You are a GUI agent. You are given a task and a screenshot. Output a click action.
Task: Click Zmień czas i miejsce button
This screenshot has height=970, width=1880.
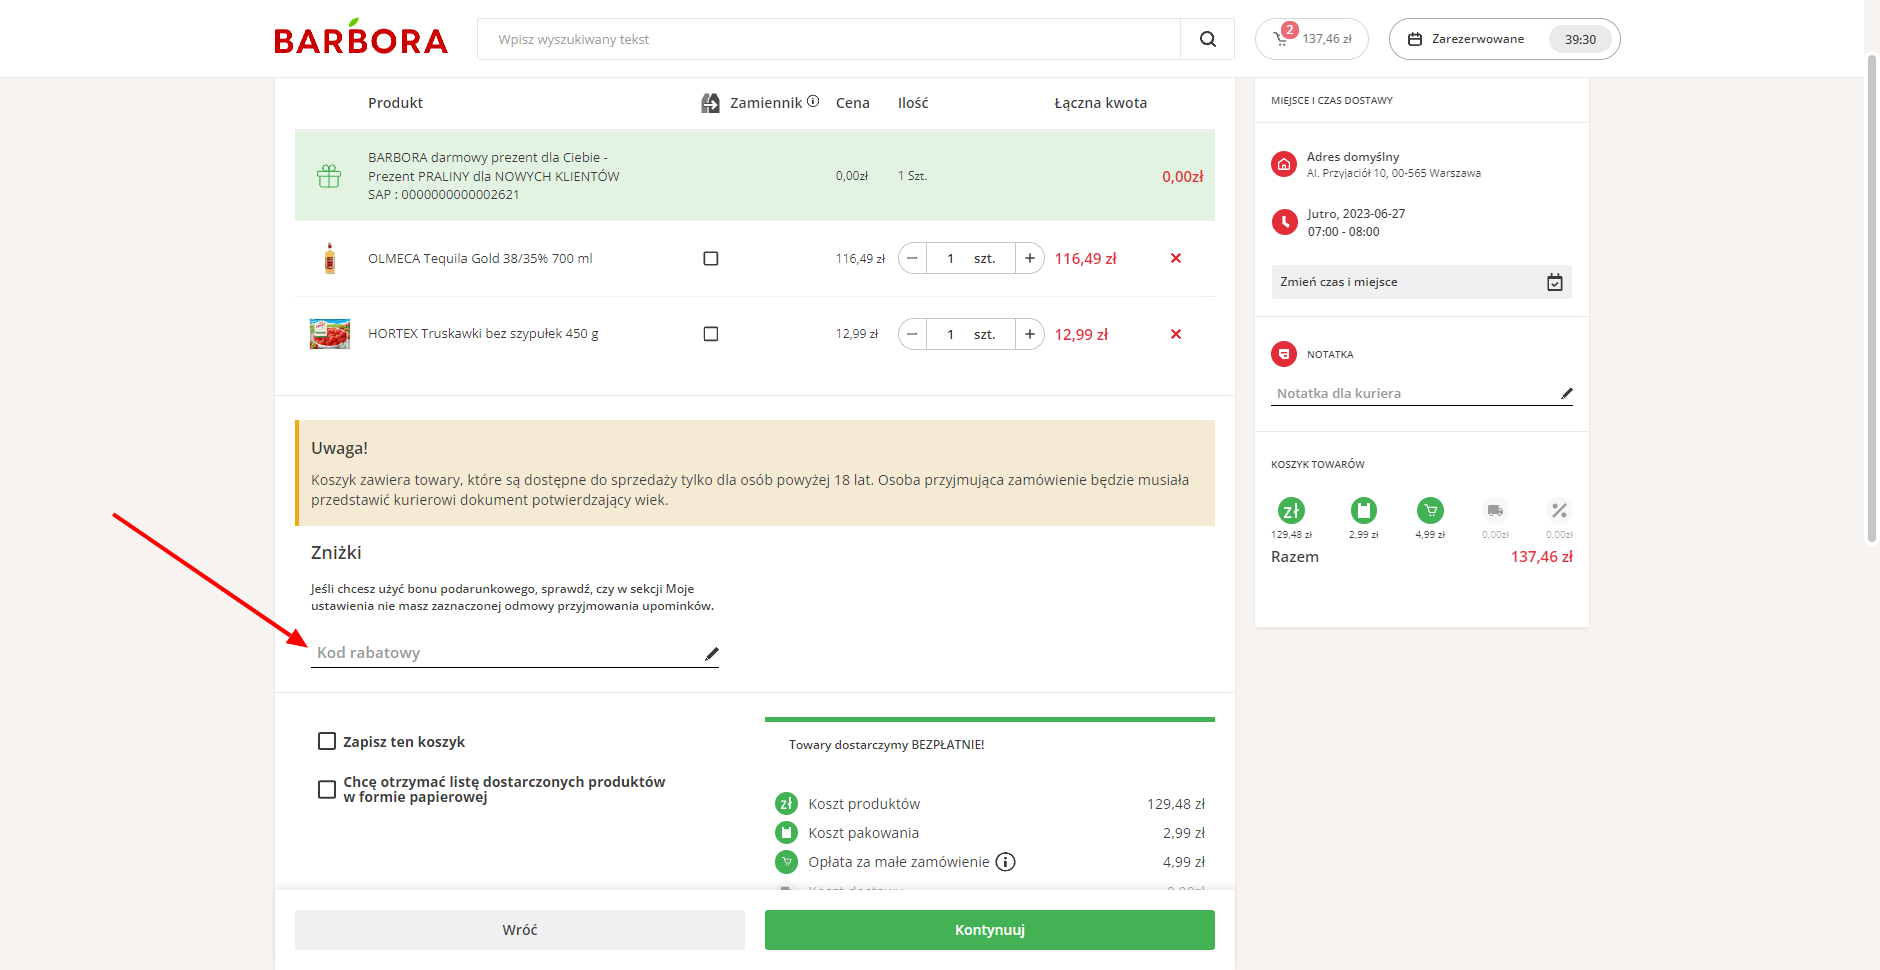point(1421,282)
